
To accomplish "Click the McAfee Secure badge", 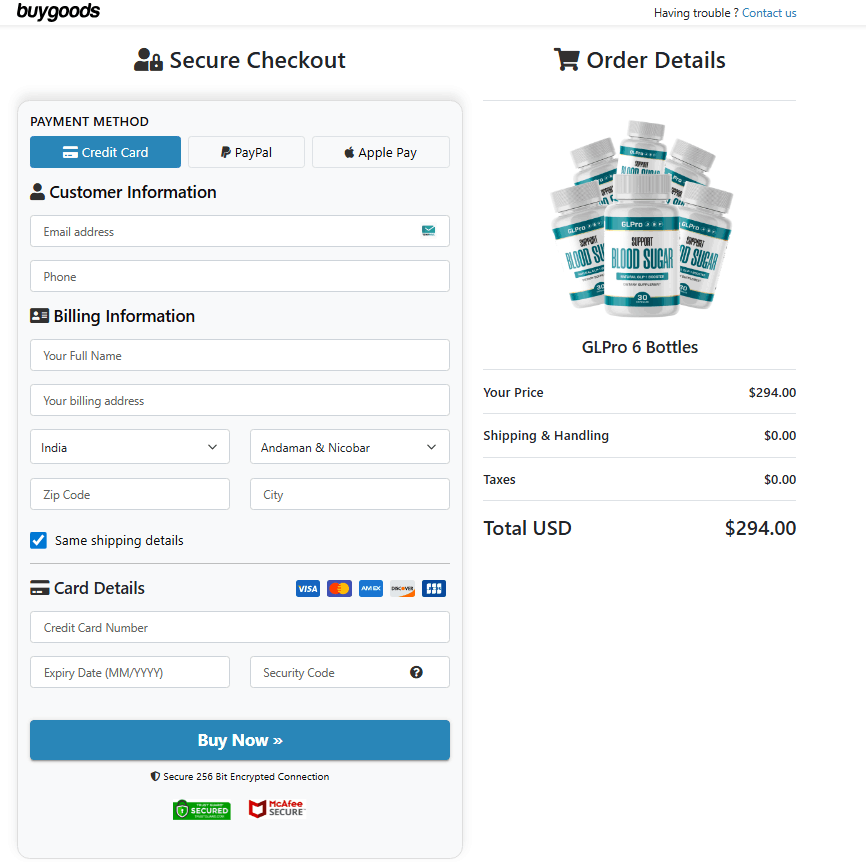I will [x=276, y=809].
